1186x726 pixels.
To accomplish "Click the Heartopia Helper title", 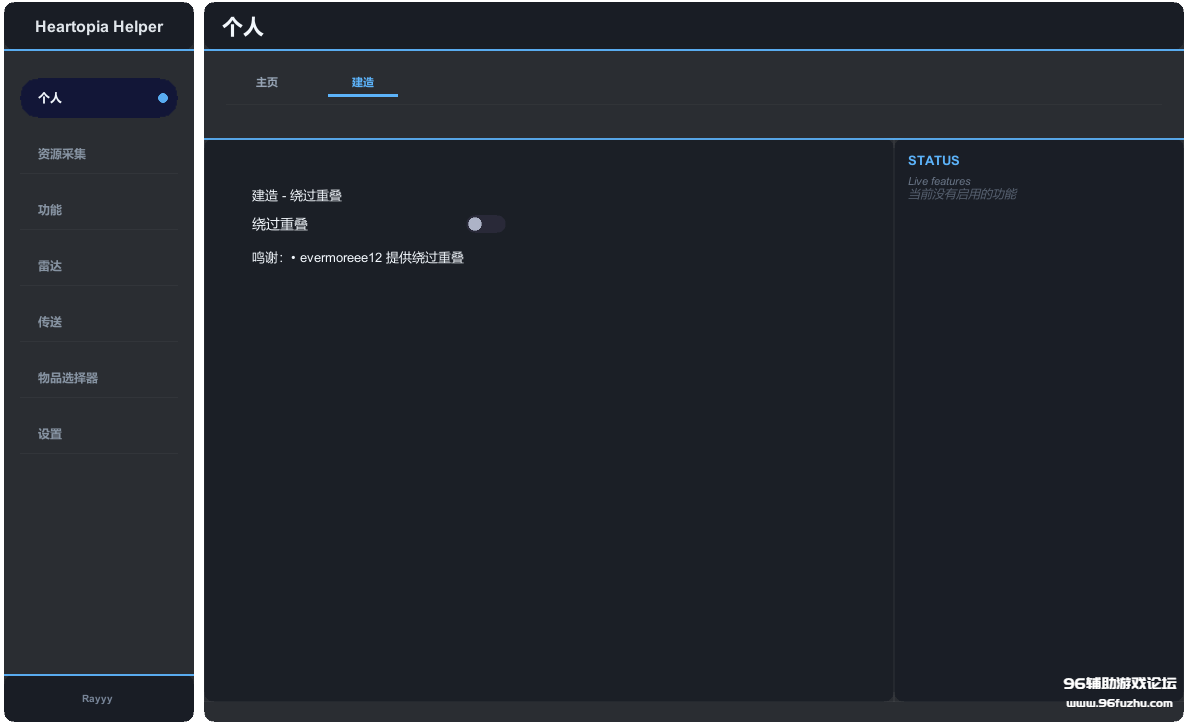I will click(99, 27).
